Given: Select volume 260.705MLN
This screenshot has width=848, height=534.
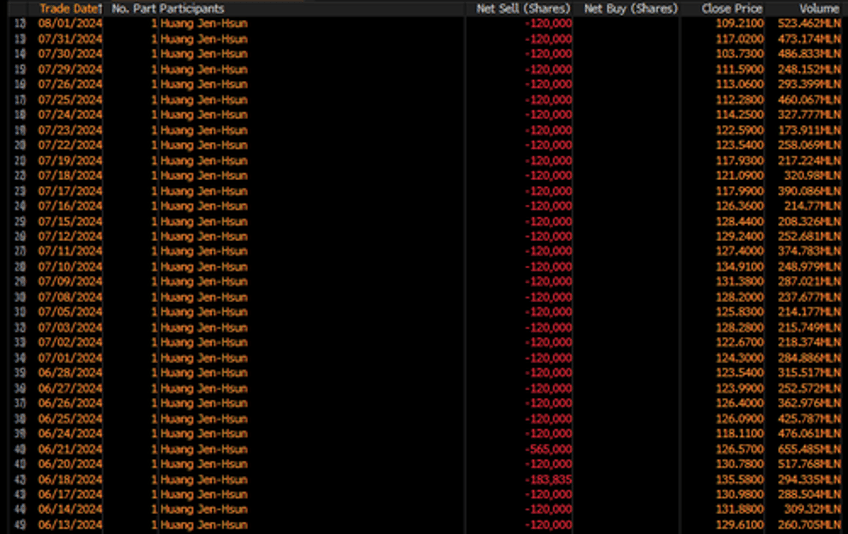Looking at the screenshot, I should coord(810,525).
